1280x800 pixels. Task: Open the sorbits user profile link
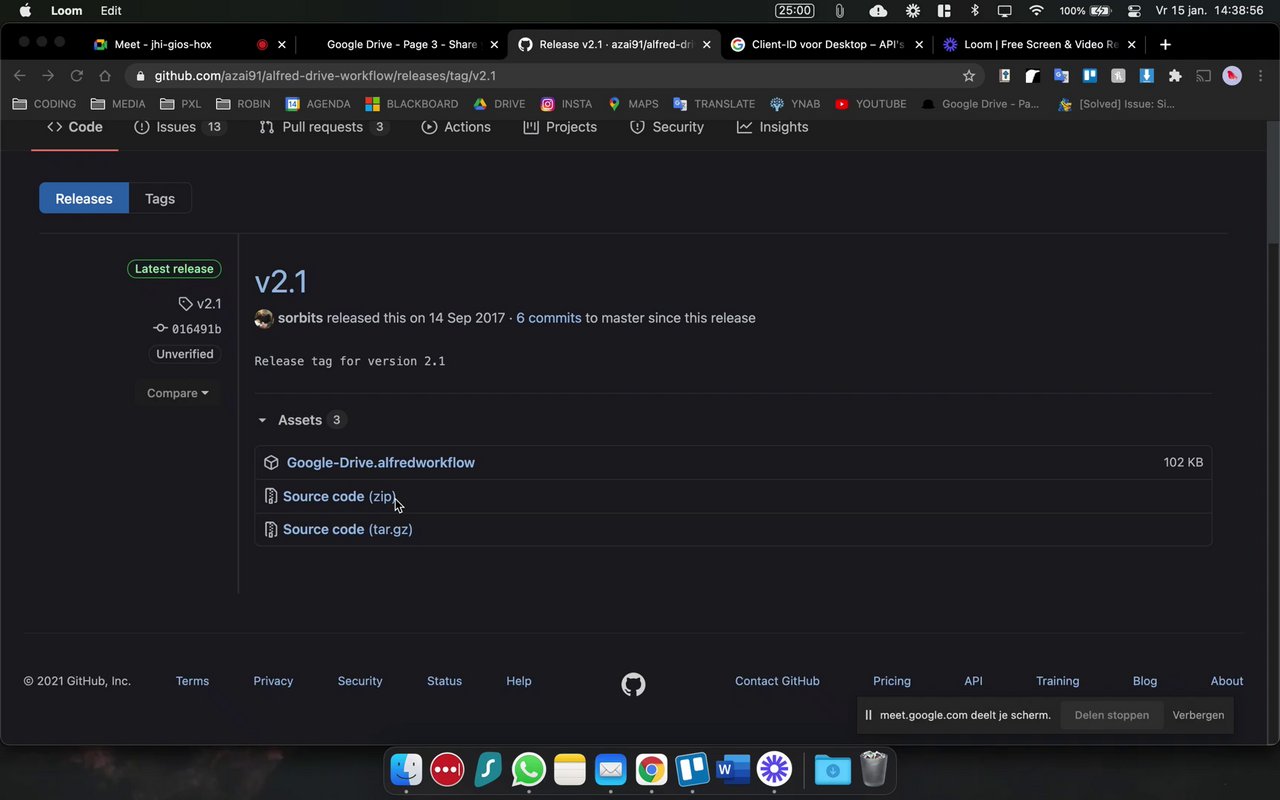pyautogui.click(x=300, y=318)
